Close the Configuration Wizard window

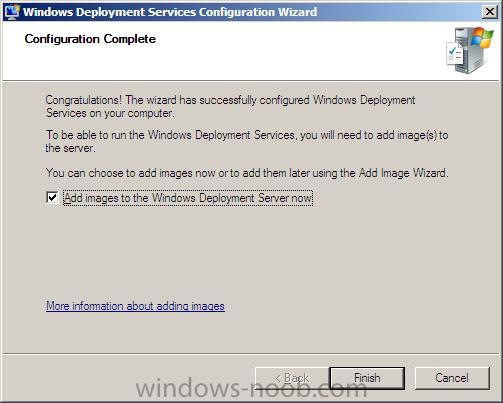(x=489, y=12)
